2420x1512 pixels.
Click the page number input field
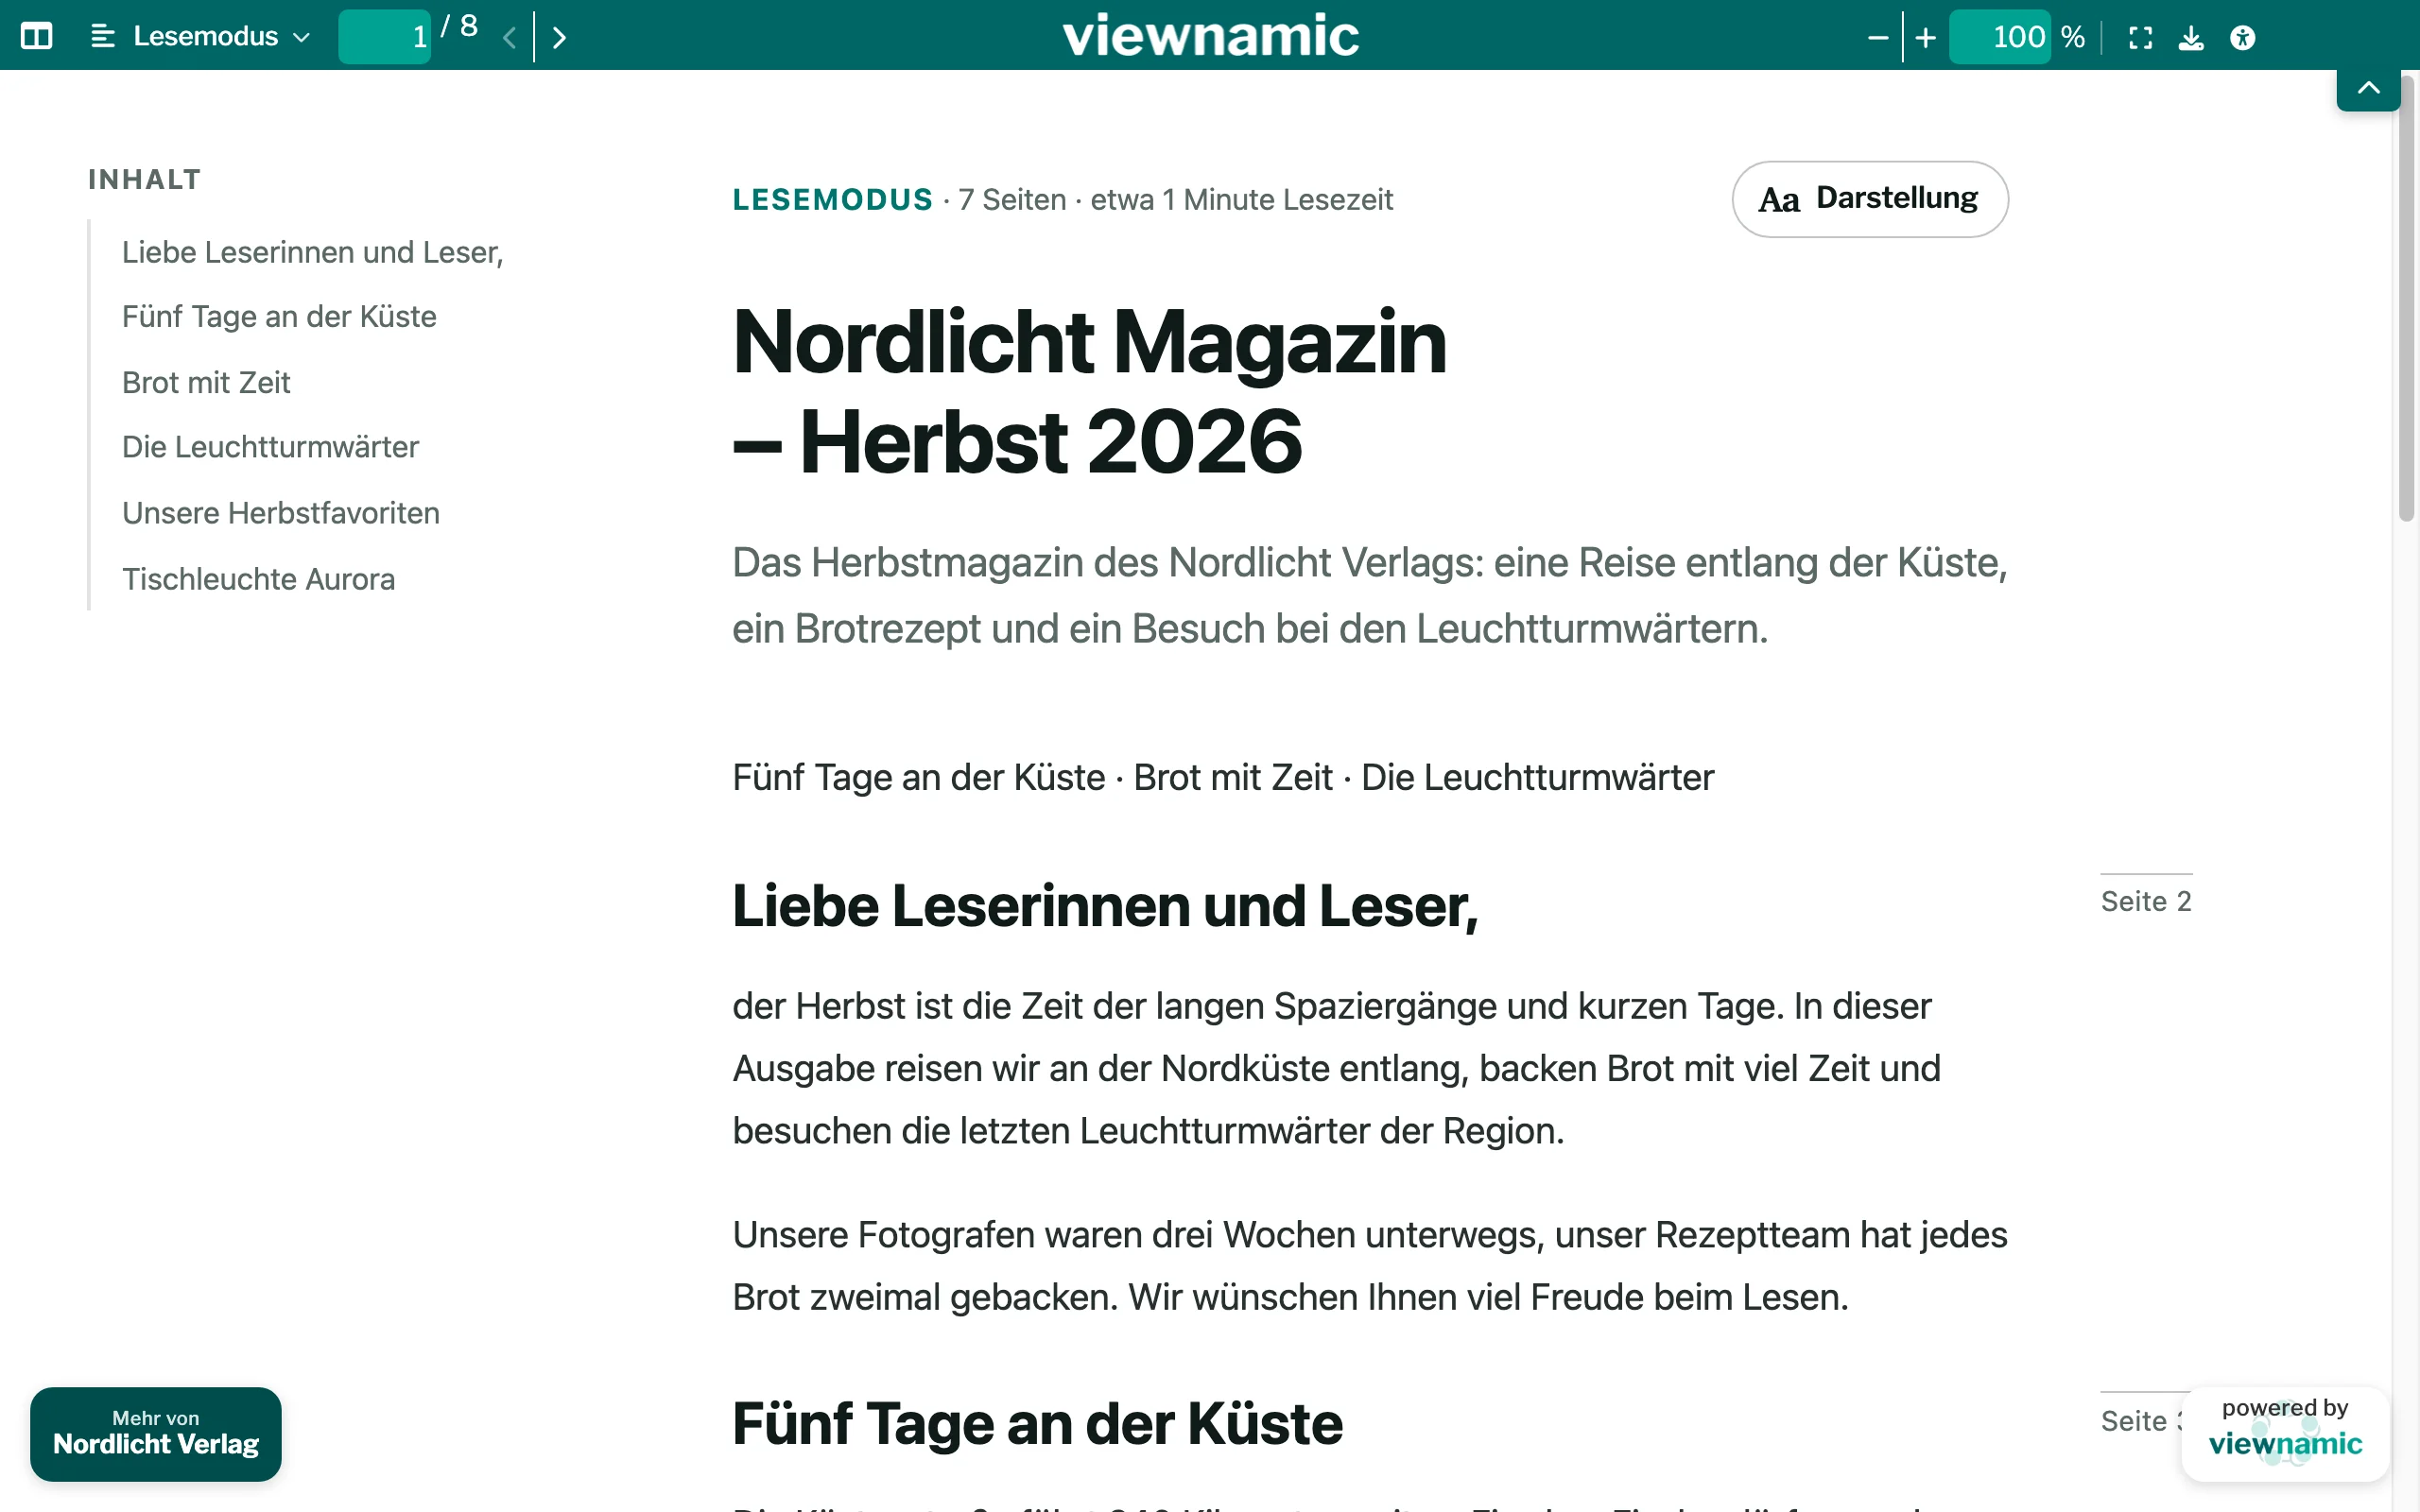pyautogui.click(x=384, y=37)
